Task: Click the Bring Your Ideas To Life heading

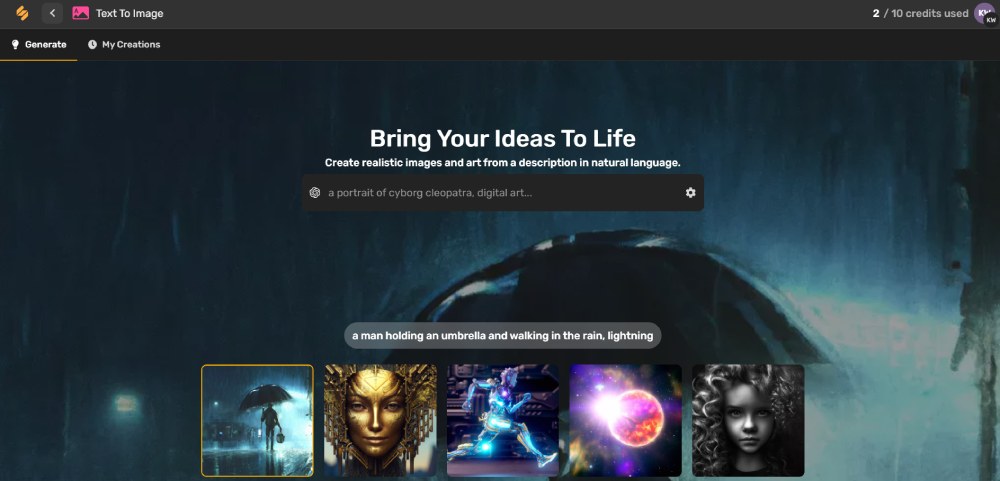Action: pos(503,138)
